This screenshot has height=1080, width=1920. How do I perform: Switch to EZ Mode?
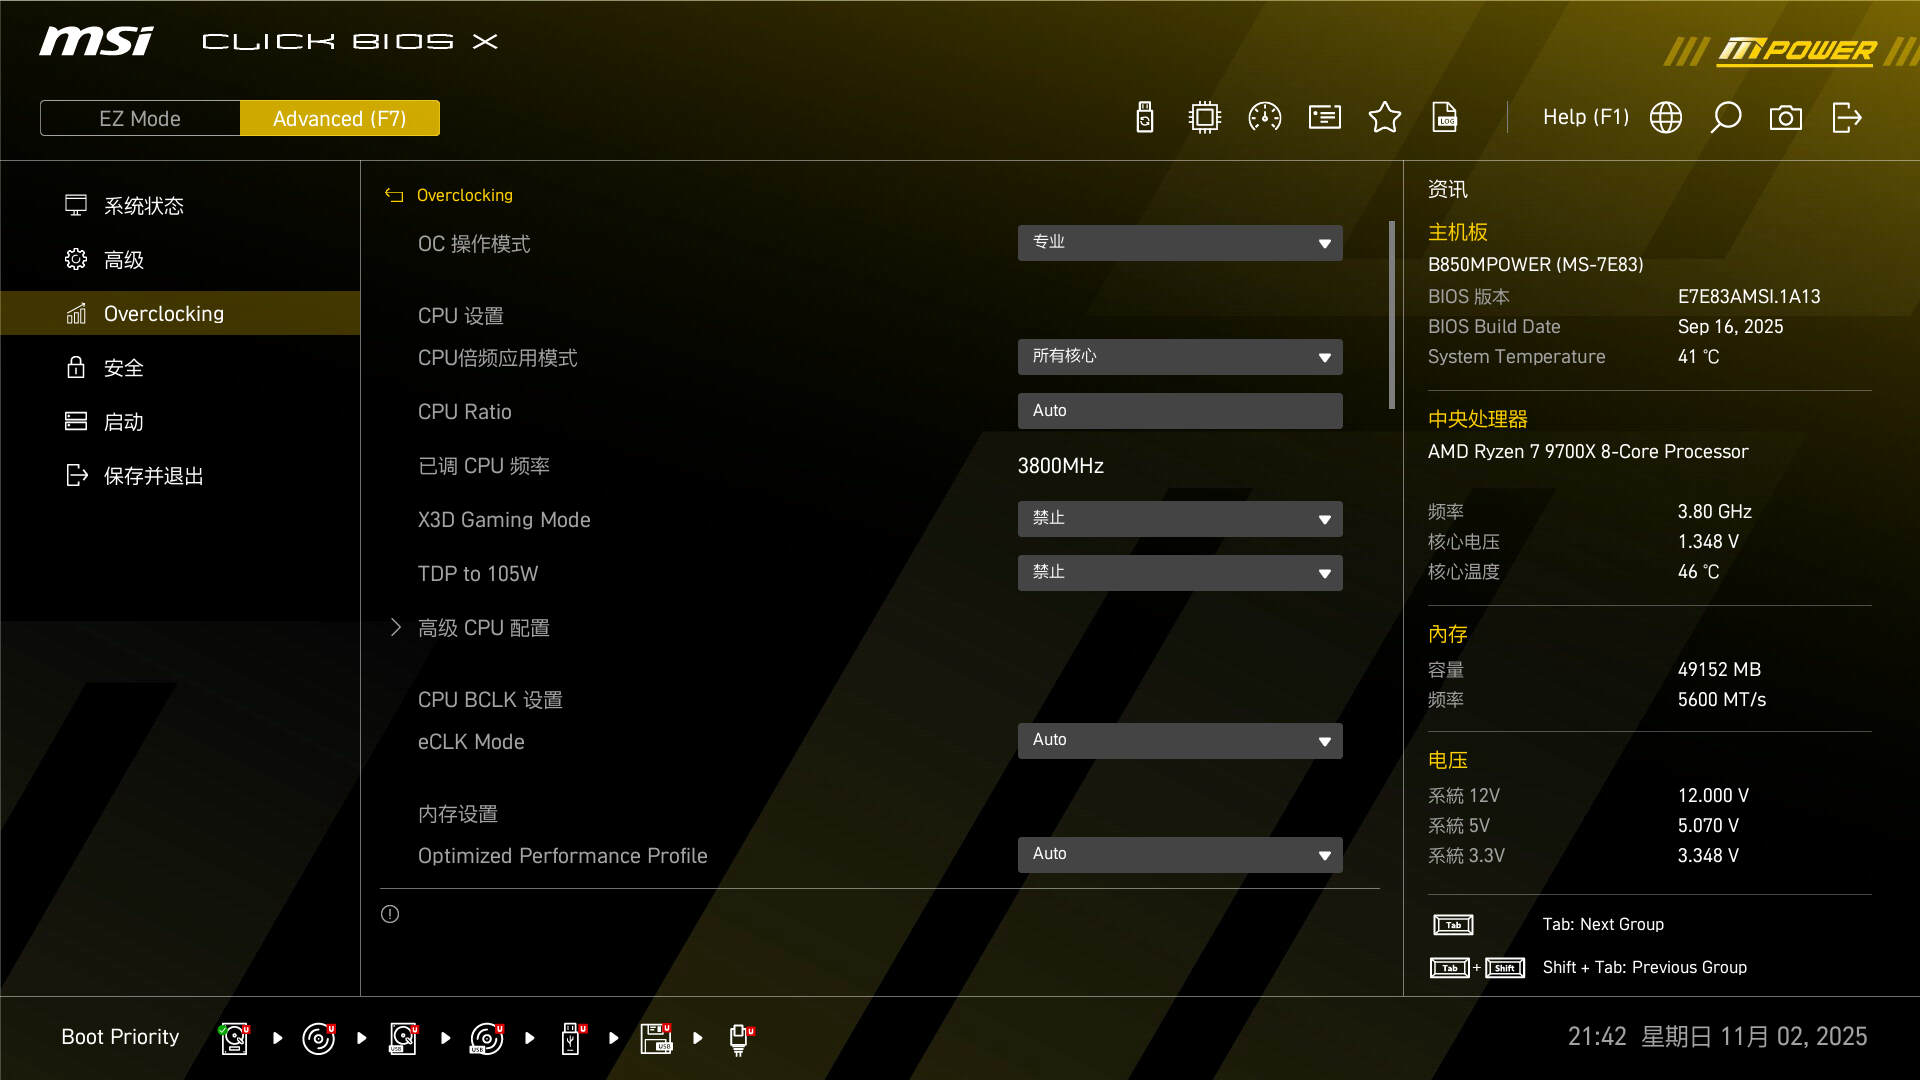click(x=140, y=118)
